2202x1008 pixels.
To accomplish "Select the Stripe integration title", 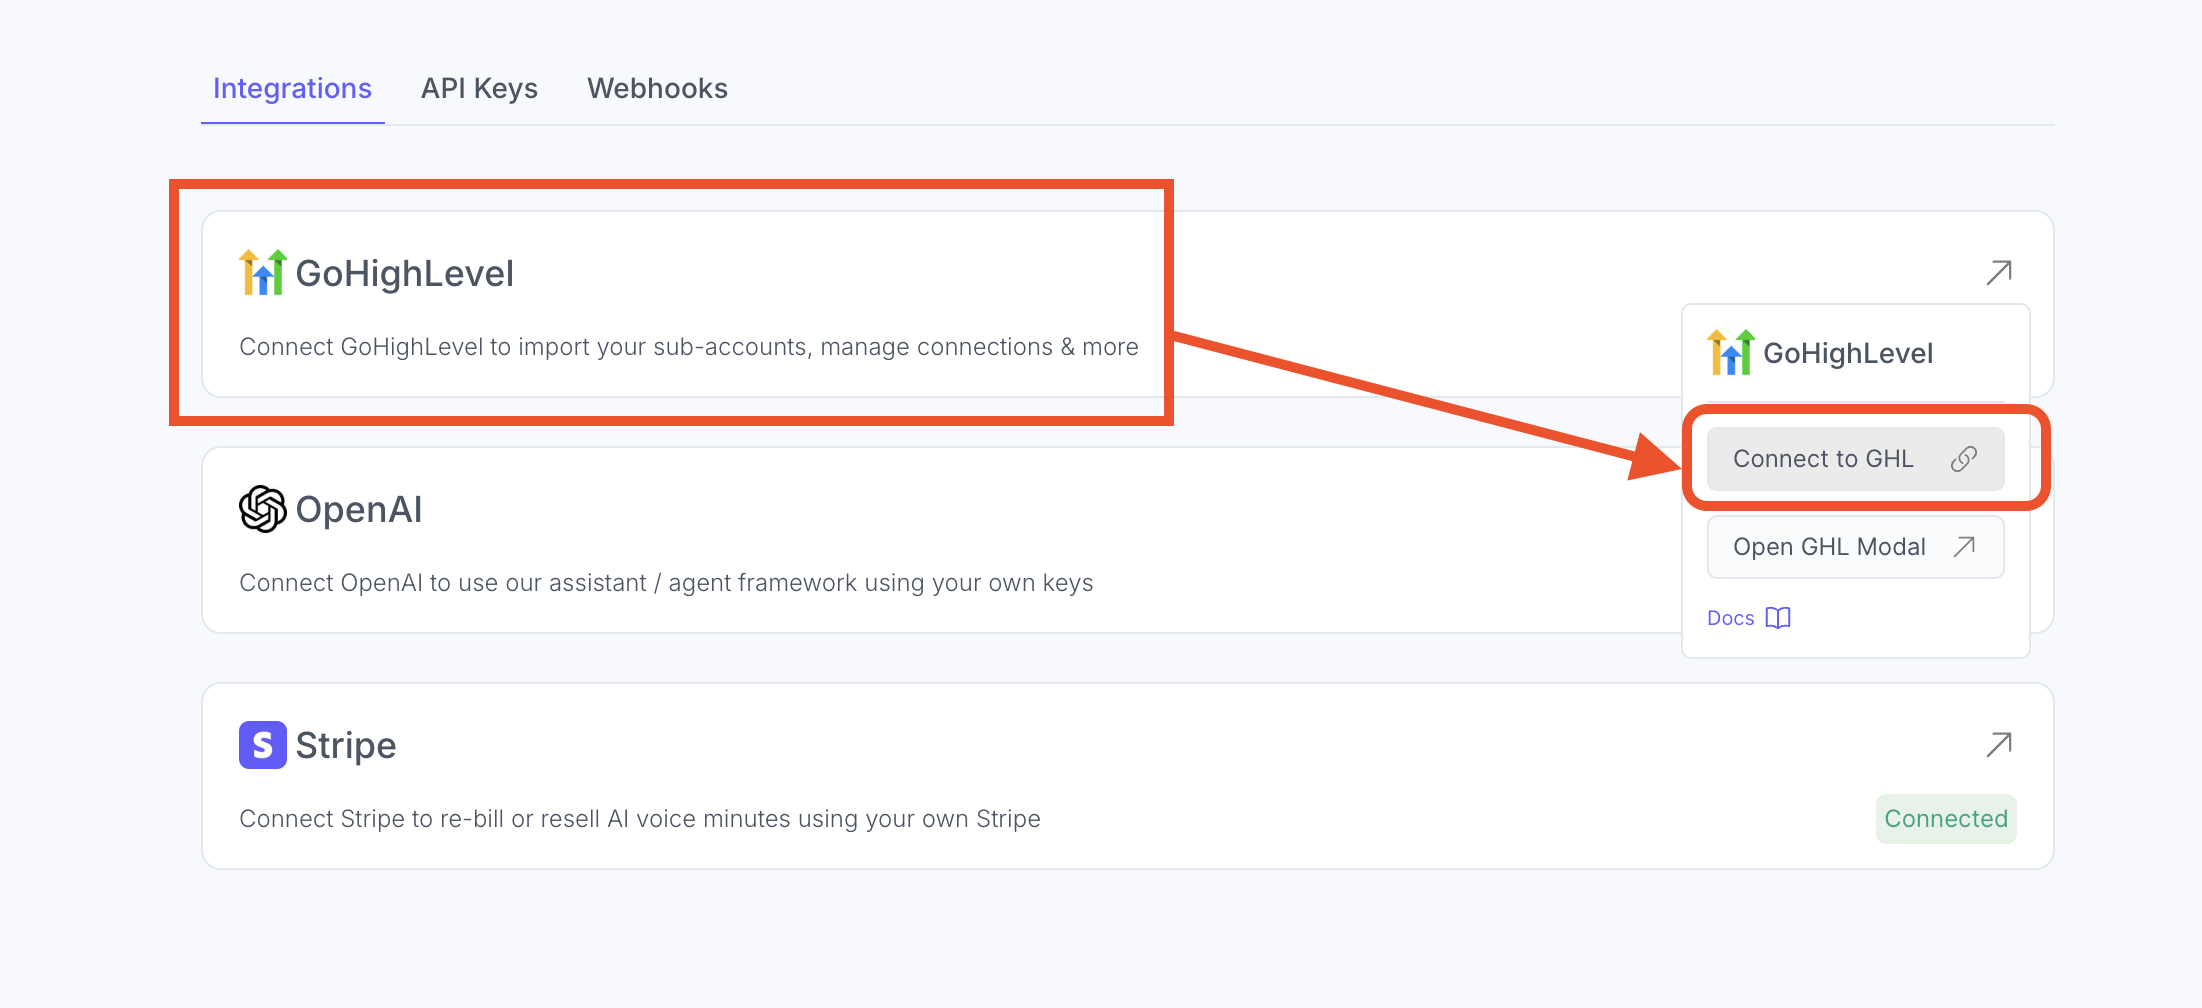I will tap(346, 746).
